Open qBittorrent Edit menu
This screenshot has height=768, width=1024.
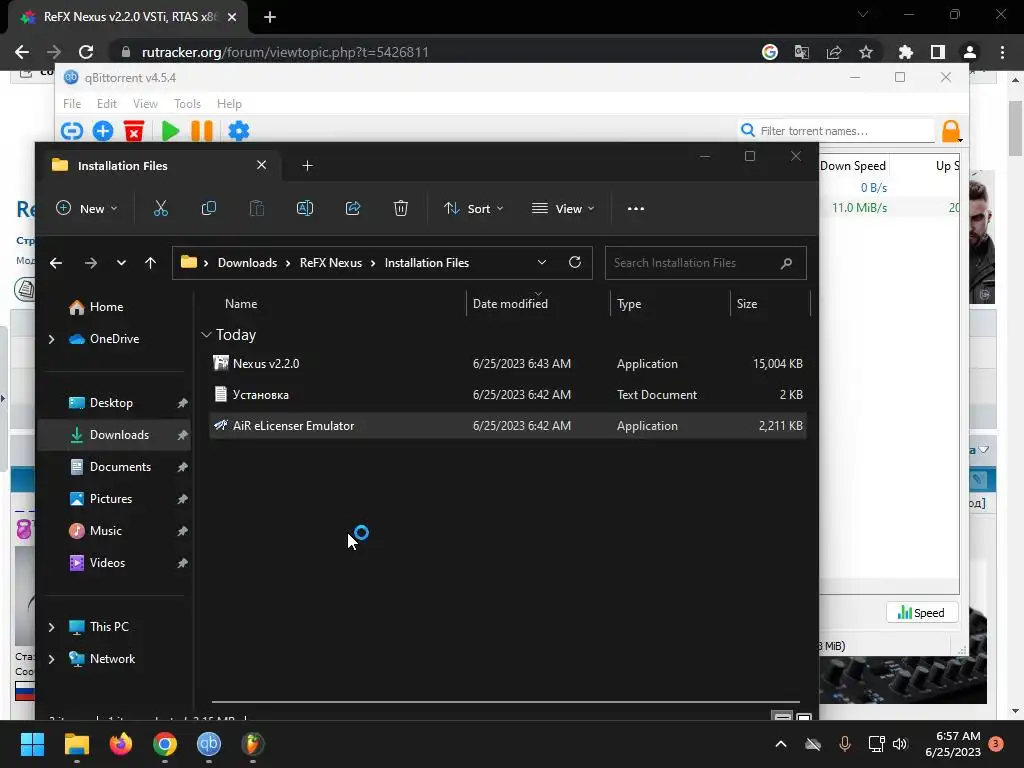click(106, 104)
